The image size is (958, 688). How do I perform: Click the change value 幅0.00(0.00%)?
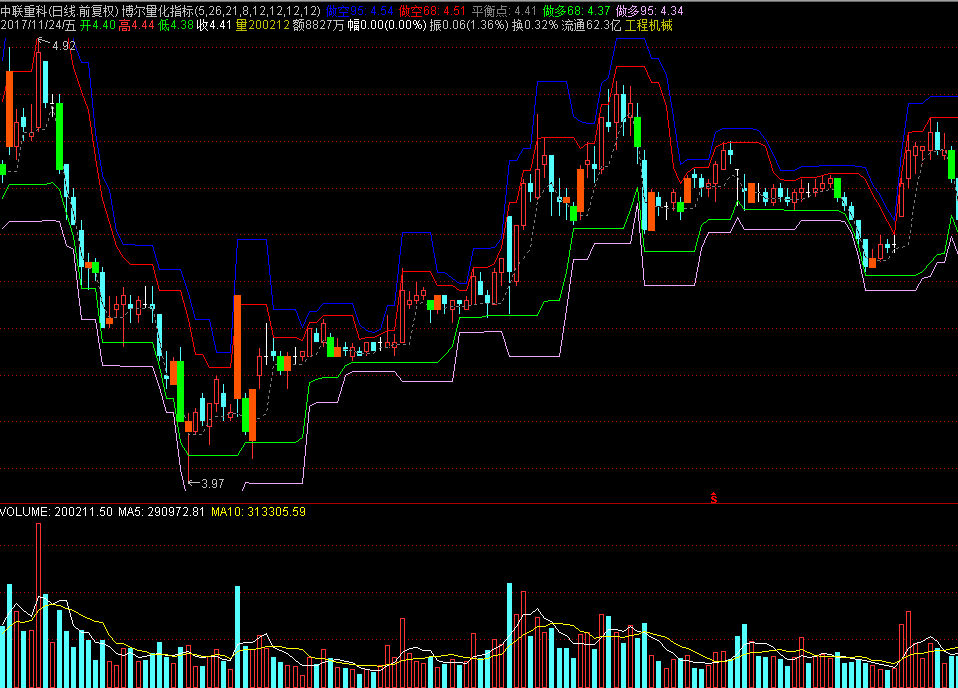click(387, 25)
